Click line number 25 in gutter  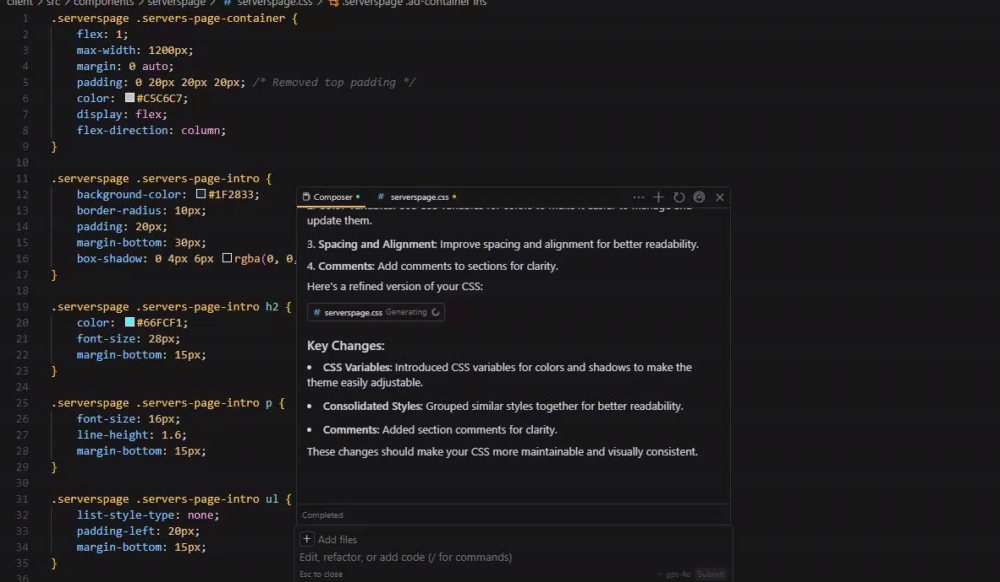coord(22,403)
